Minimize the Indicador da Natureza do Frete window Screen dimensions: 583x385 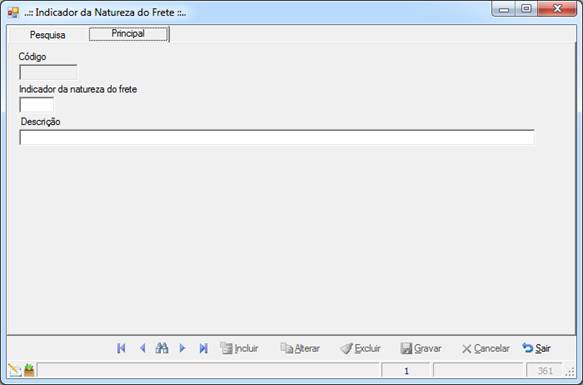click(504, 9)
